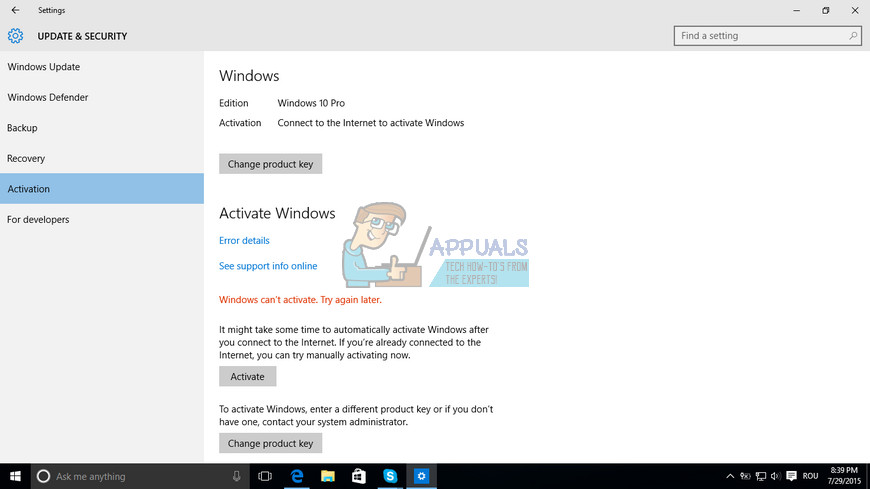The image size is (870, 489).
Task: Show hidden system tray icons
Action: (x=730, y=476)
